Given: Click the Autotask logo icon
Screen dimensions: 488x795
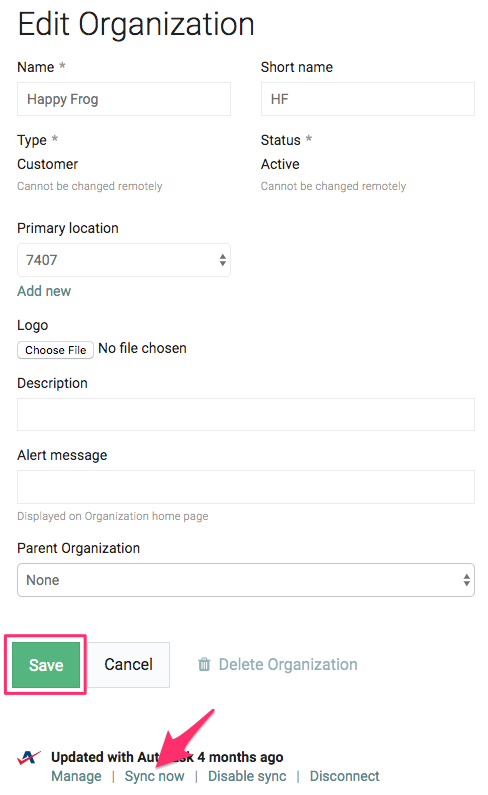Looking at the screenshot, I should coord(28,757).
